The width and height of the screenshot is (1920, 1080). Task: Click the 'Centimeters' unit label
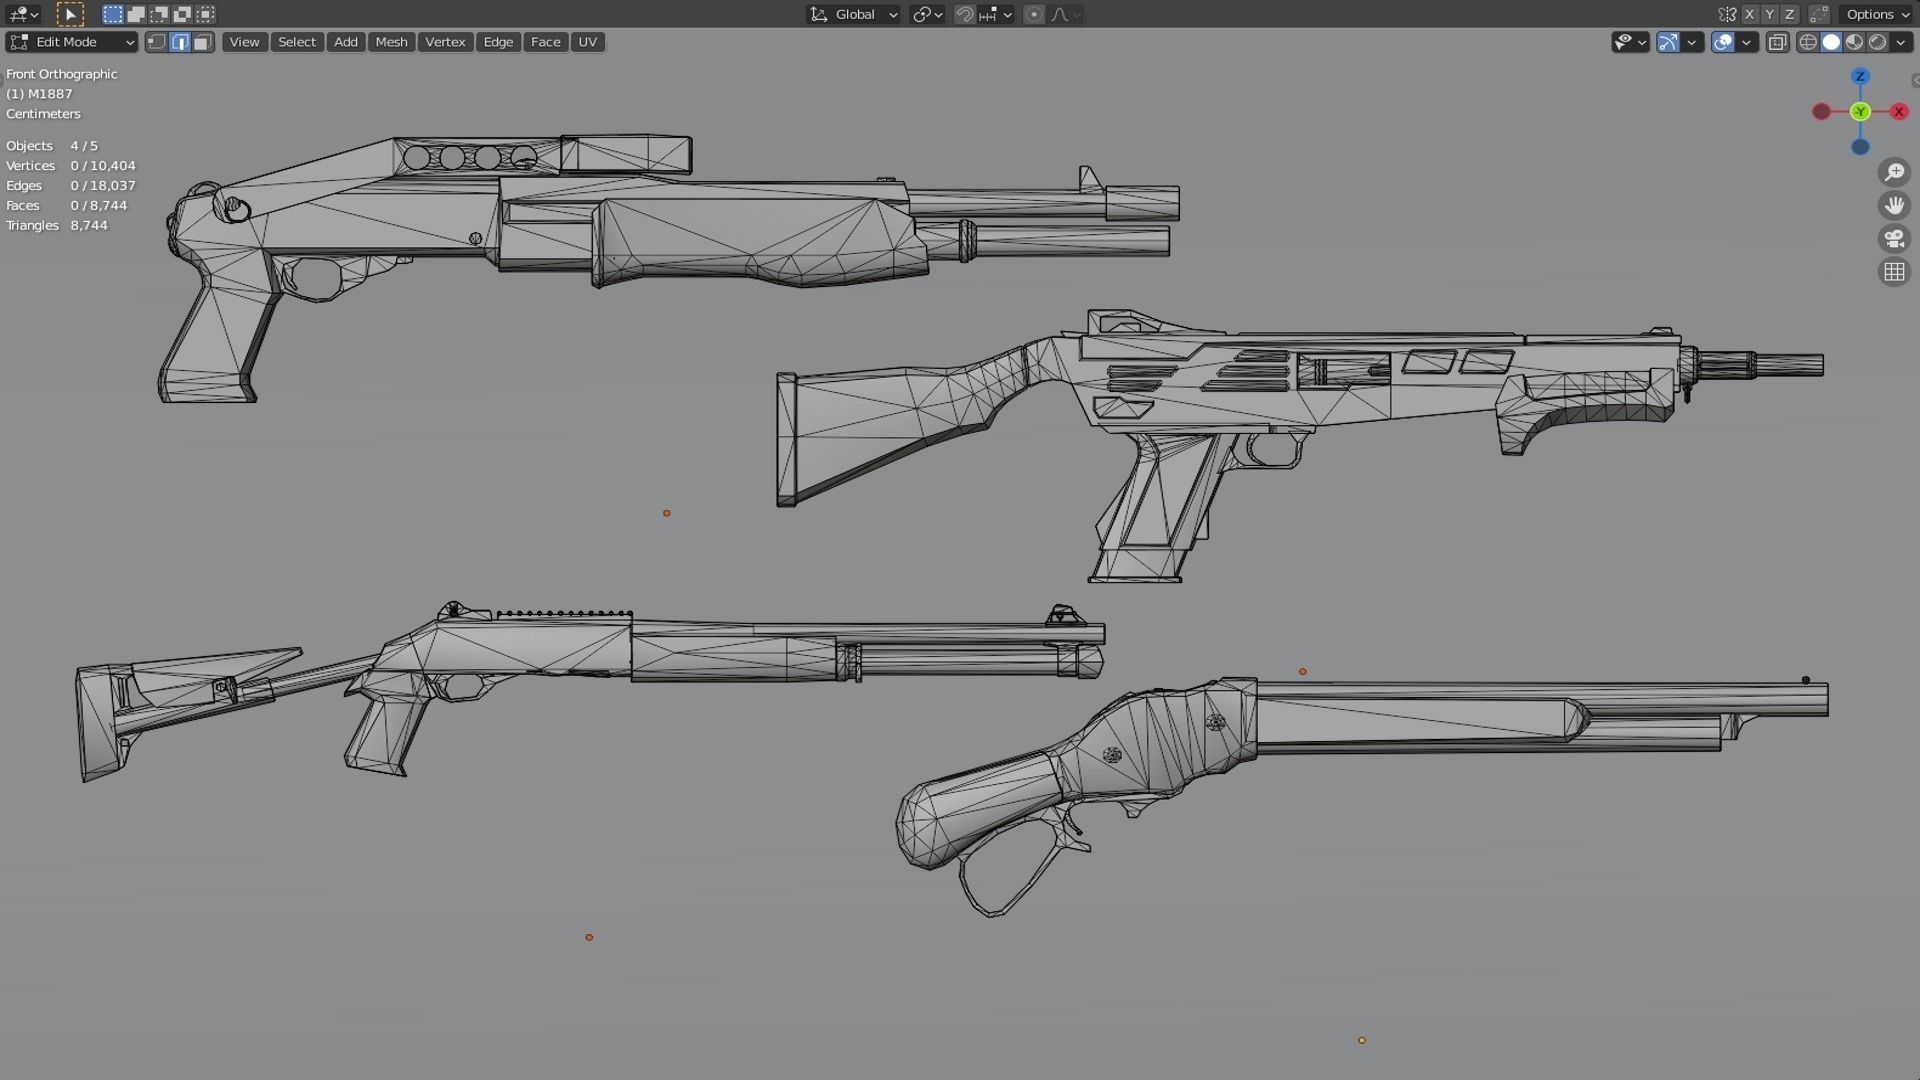tap(43, 114)
